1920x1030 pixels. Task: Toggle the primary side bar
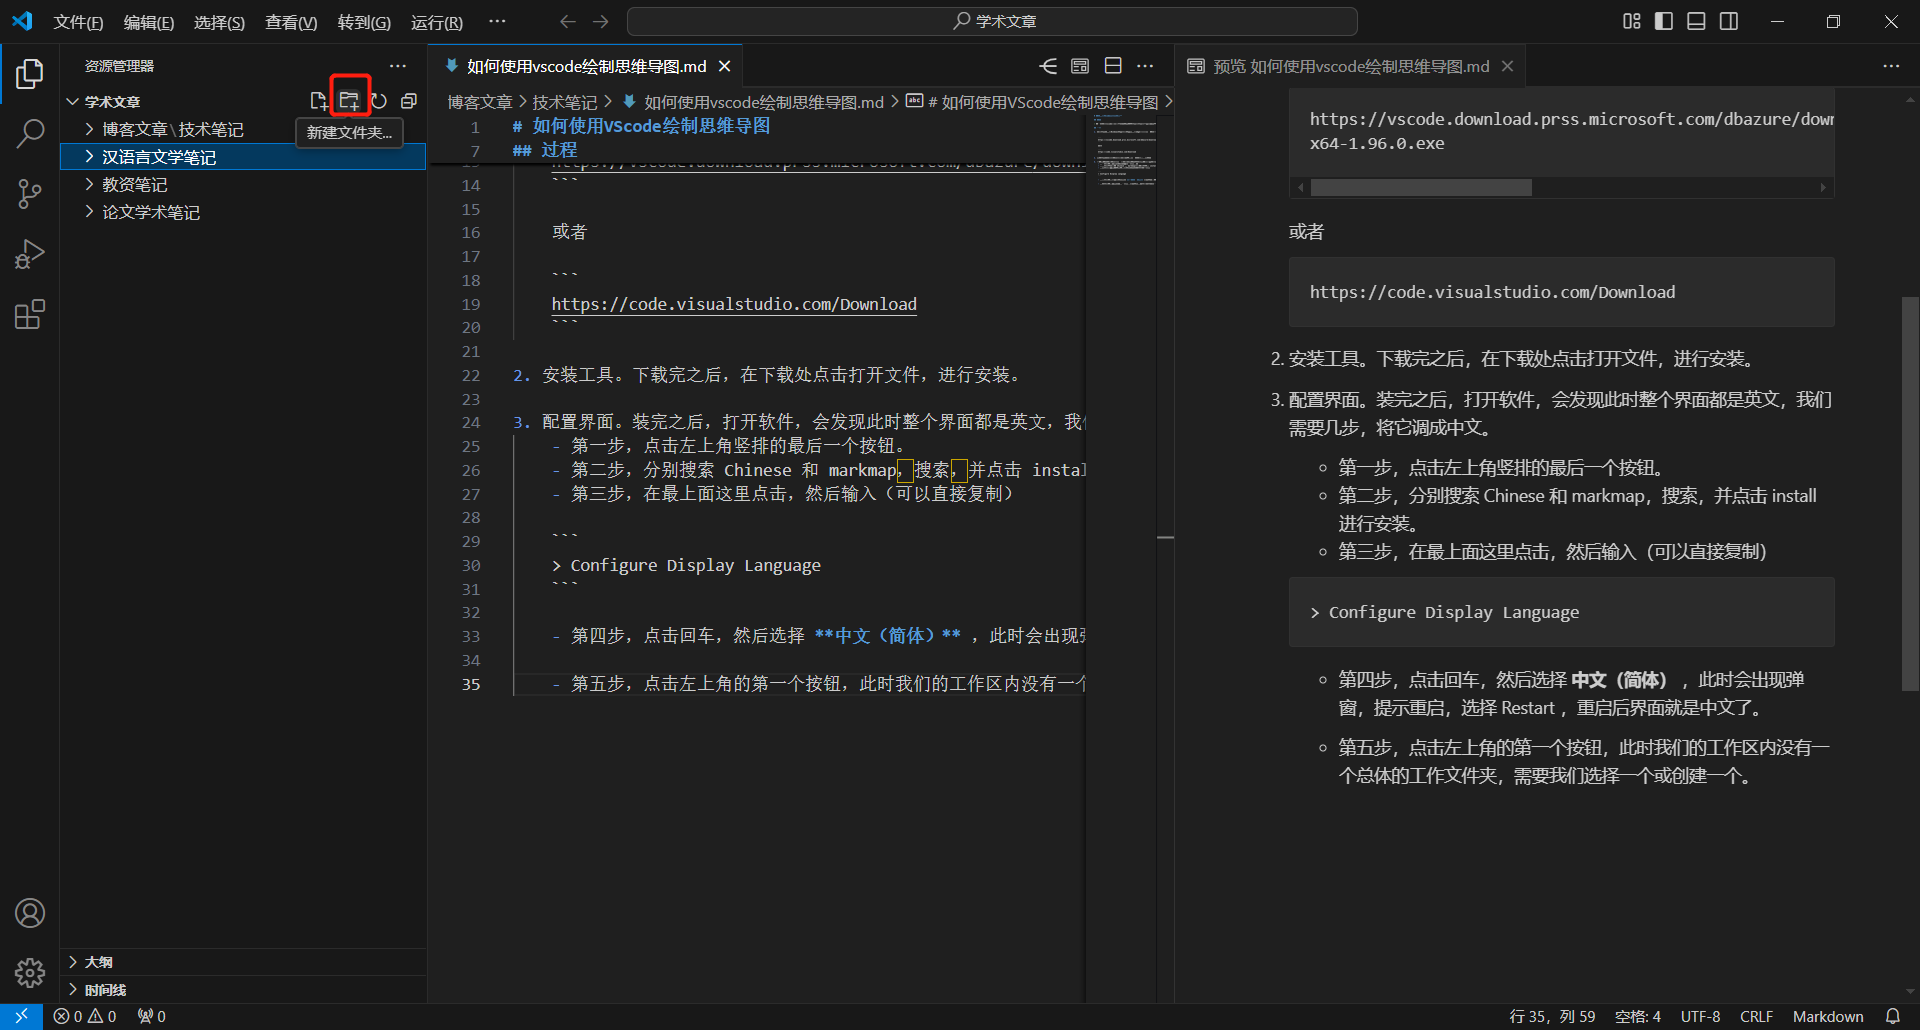click(x=1664, y=21)
